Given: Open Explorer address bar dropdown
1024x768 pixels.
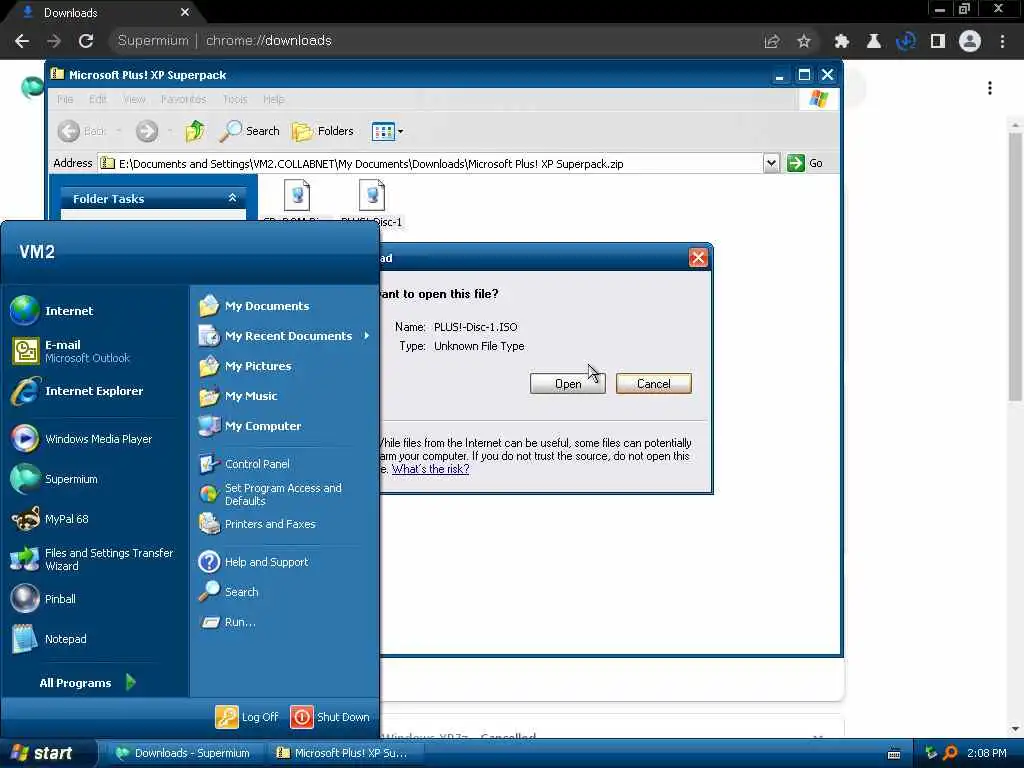Looking at the screenshot, I should click(771, 163).
